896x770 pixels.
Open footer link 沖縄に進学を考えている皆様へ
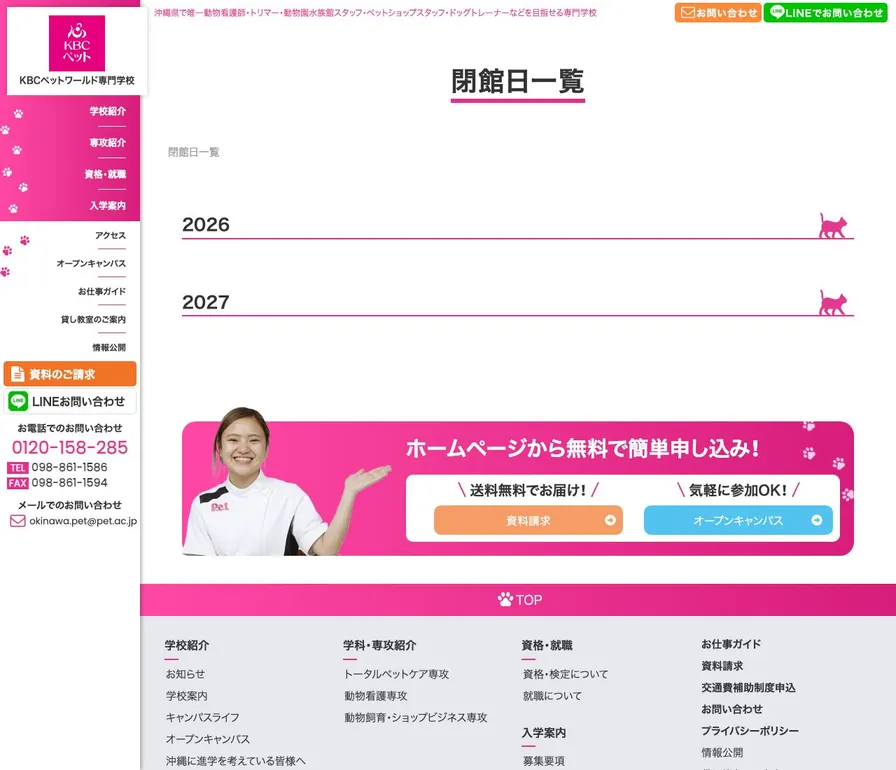point(235,761)
